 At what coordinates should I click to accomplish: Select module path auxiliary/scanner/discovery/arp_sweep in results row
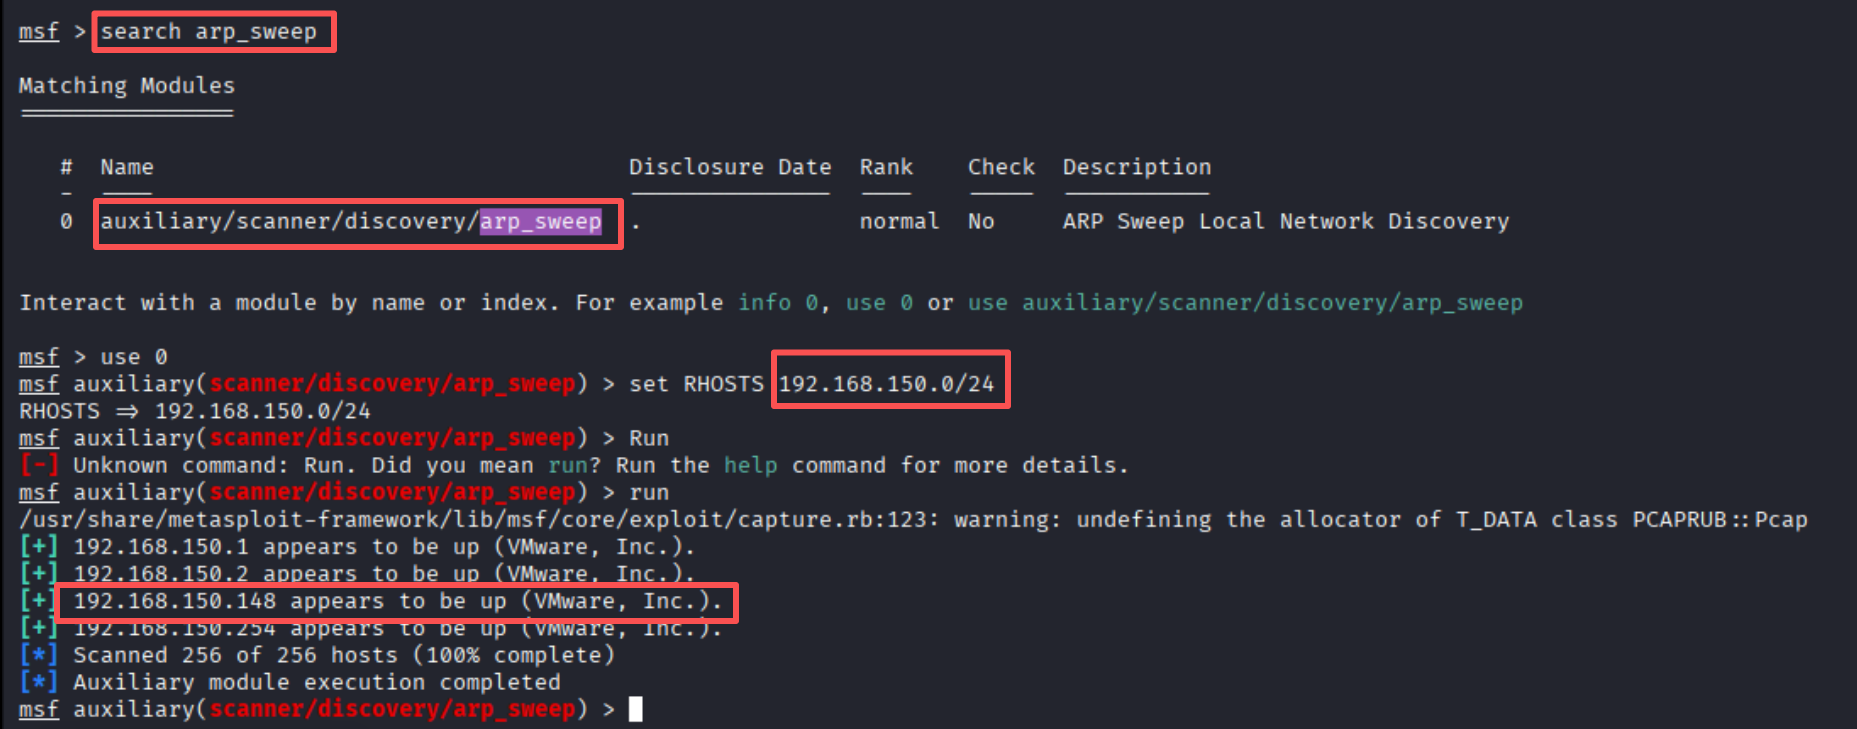pos(351,221)
